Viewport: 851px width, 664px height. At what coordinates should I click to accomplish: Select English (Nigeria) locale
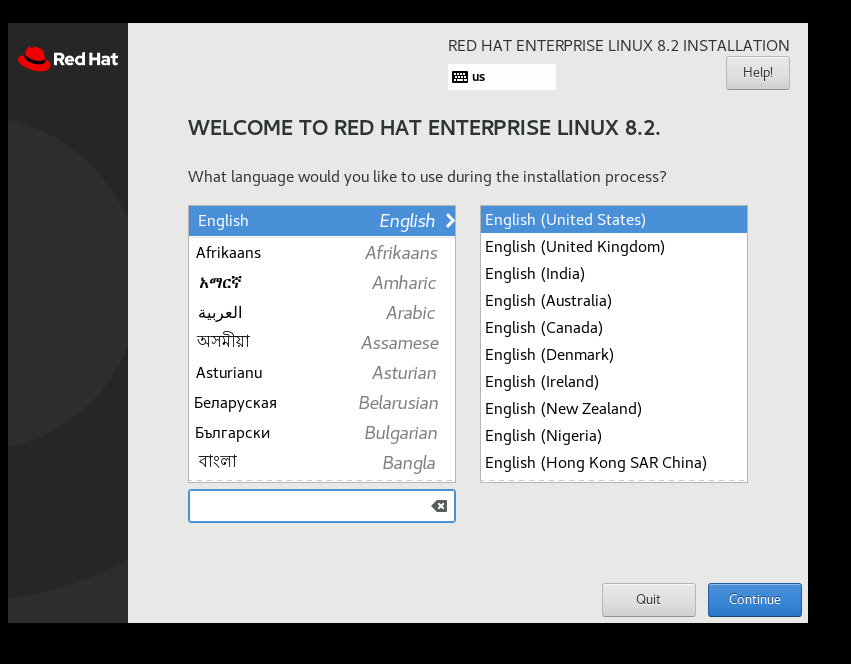614,435
